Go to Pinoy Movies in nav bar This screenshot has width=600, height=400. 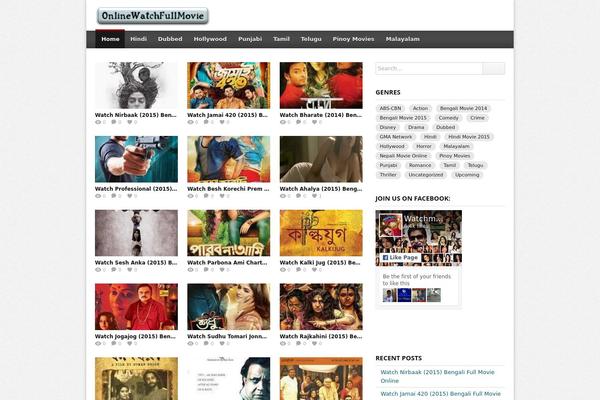(353, 39)
